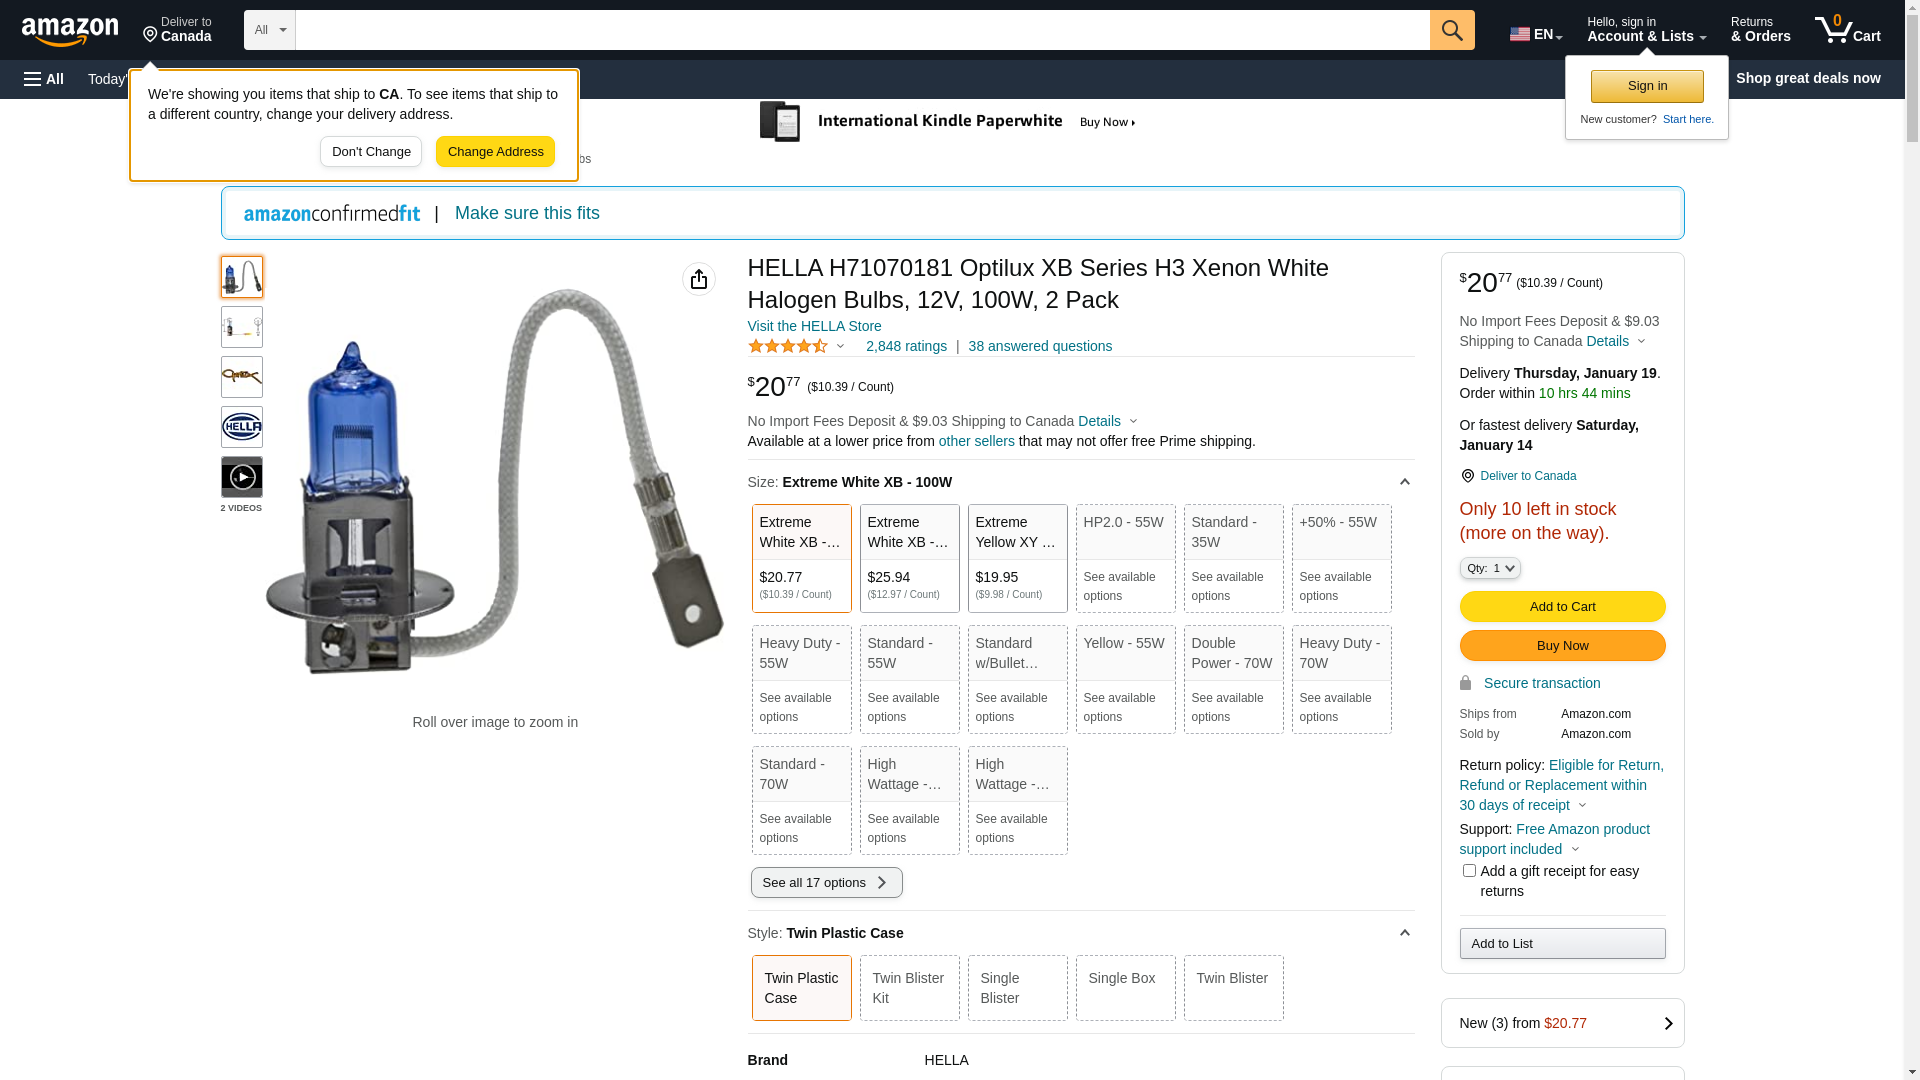1920x1080 pixels.
Task: Select the Twin Blister Kit style option
Action: pyautogui.click(x=910, y=988)
